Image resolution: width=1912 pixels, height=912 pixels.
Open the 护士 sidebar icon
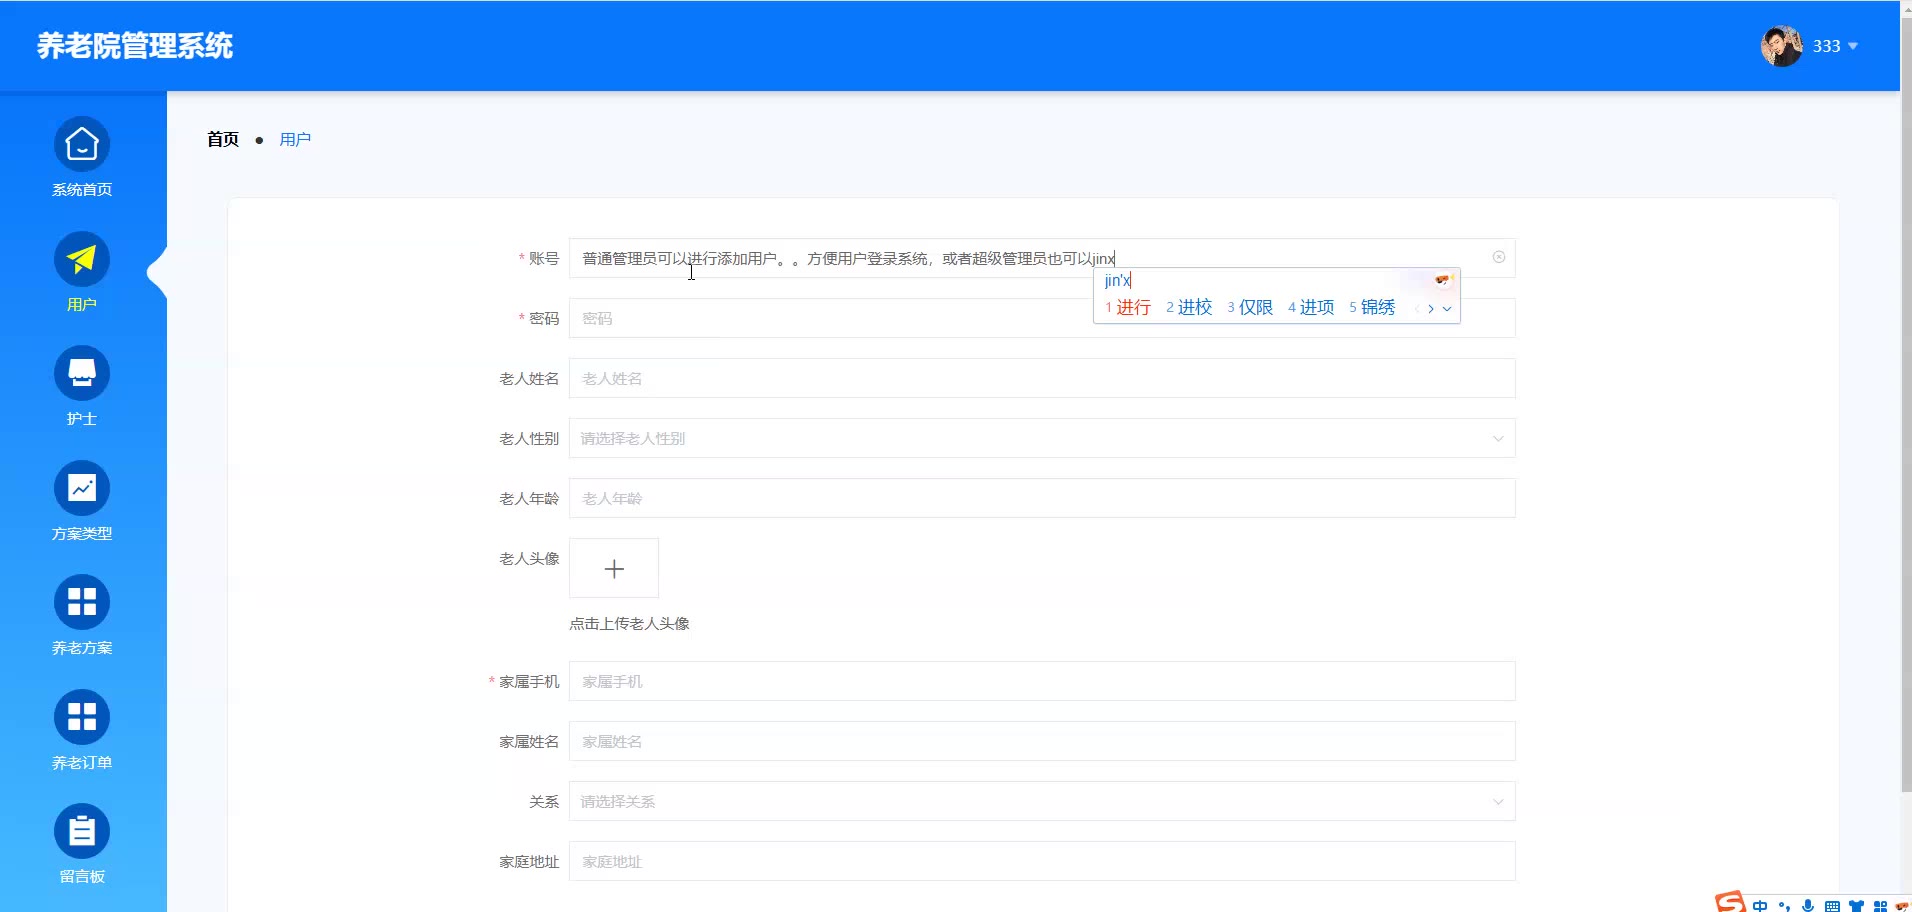pos(82,374)
